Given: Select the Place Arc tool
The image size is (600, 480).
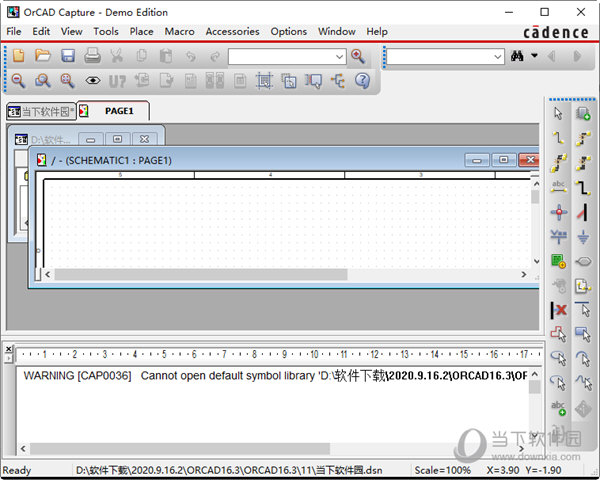Looking at the screenshot, I should click(583, 359).
